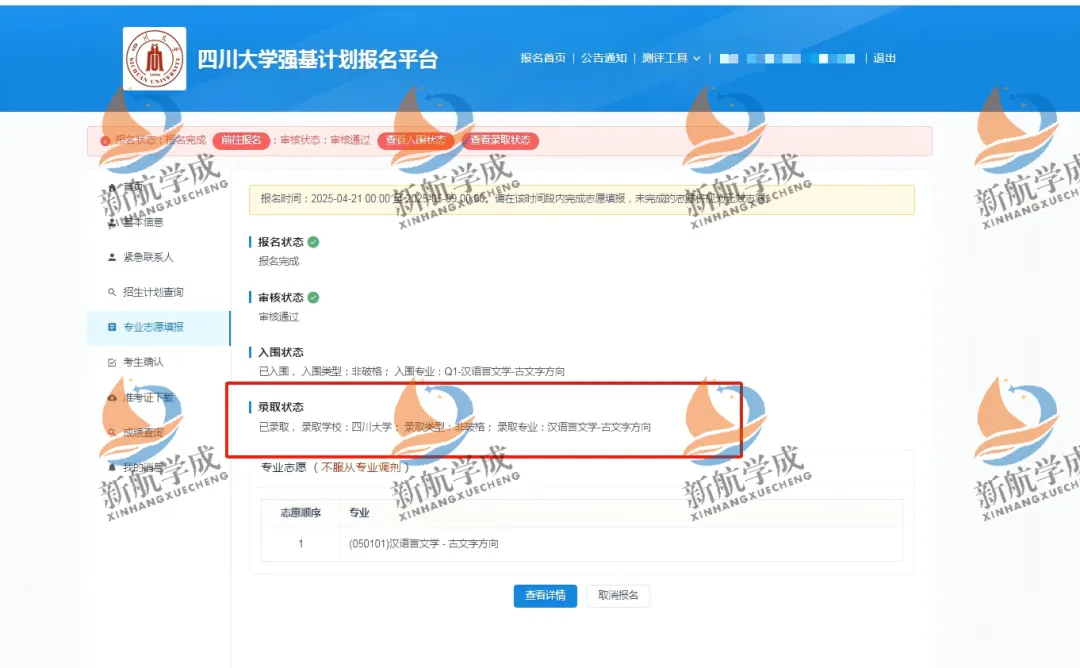Click the green check beside 报名状态 heading
The height and width of the screenshot is (668, 1080).
pos(313,242)
